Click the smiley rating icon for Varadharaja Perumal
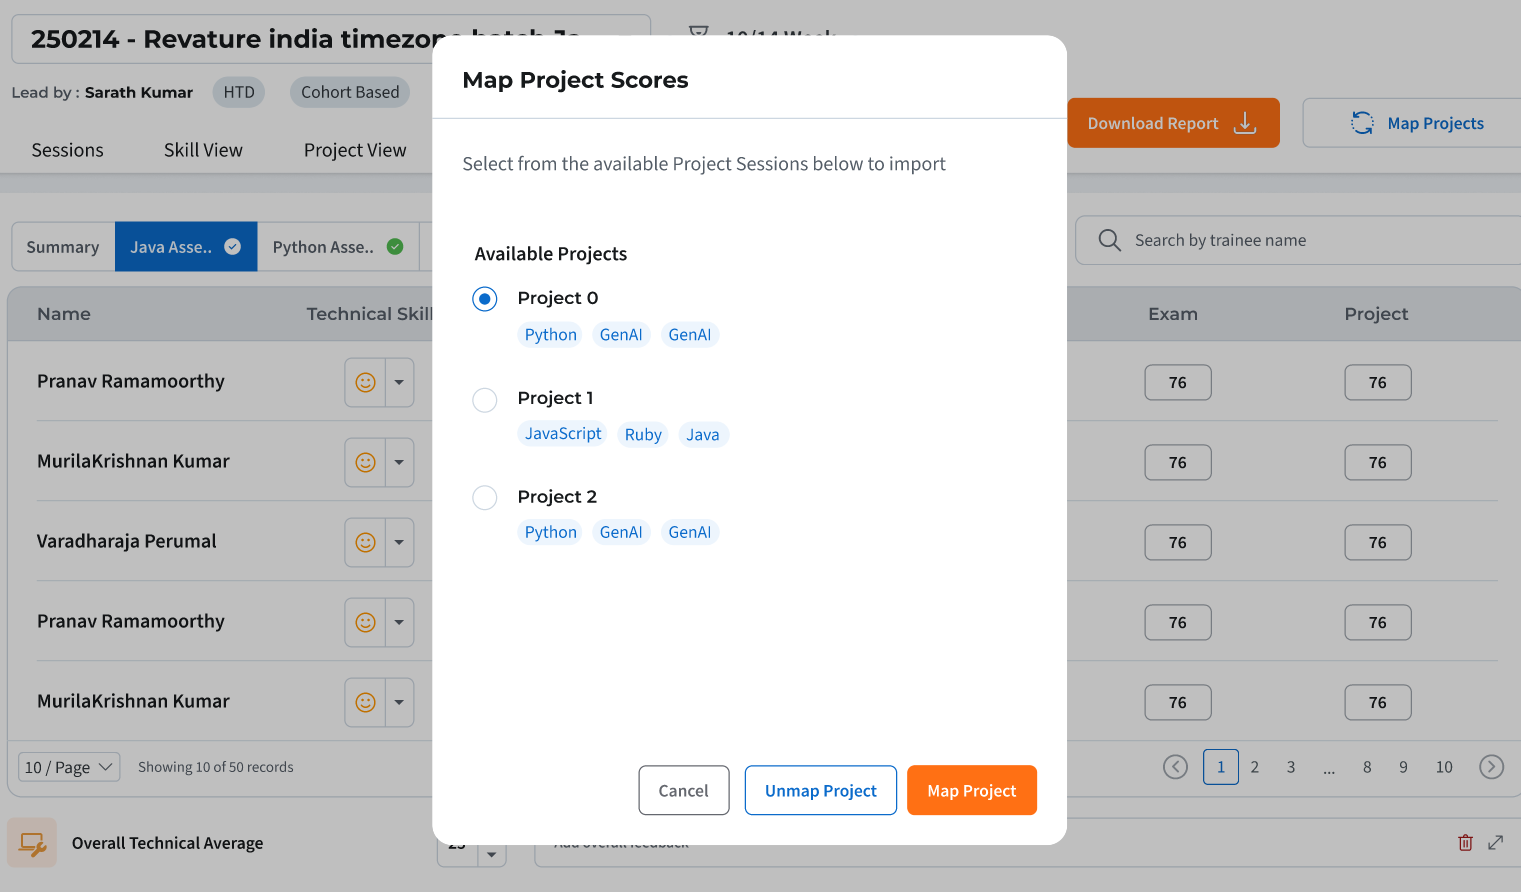The image size is (1521, 892). (x=366, y=542)
